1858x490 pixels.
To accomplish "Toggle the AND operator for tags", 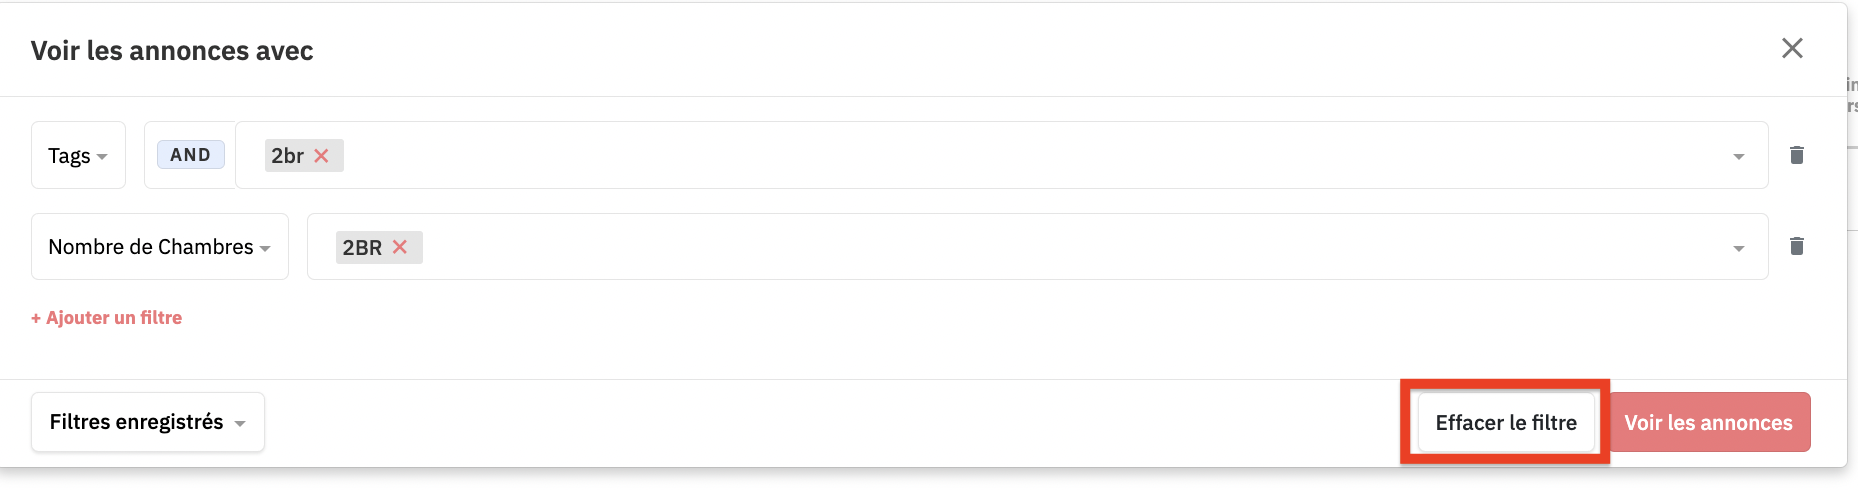I will [x=190, y=155].
